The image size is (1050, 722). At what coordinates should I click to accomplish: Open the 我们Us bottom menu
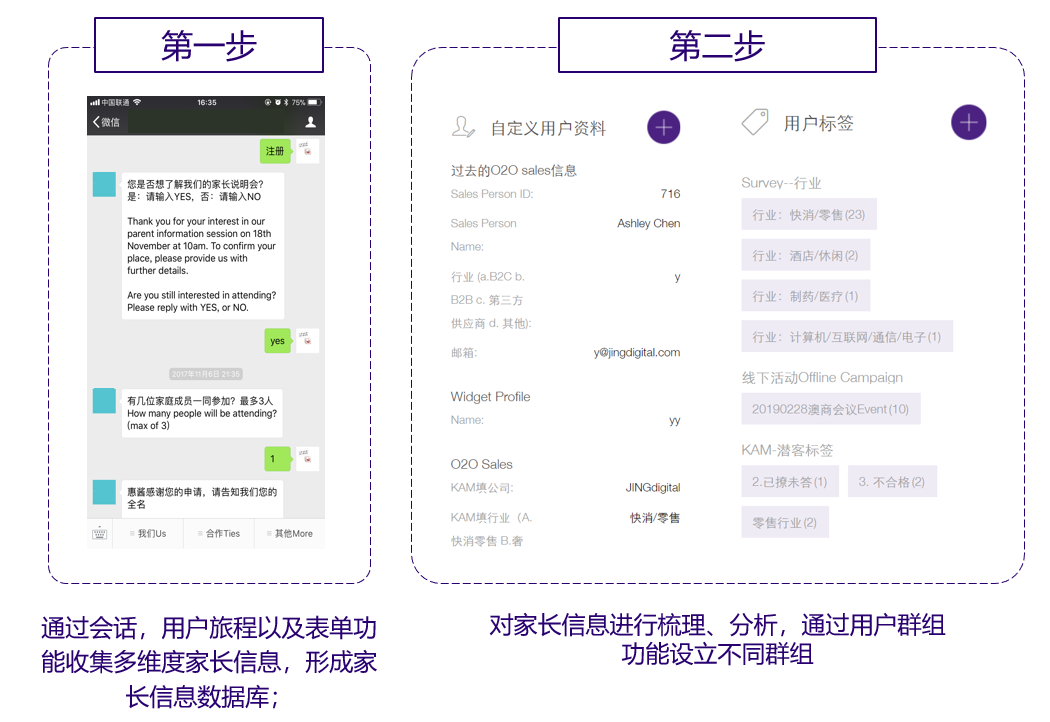pyautogui.click(x=149, y=534)
